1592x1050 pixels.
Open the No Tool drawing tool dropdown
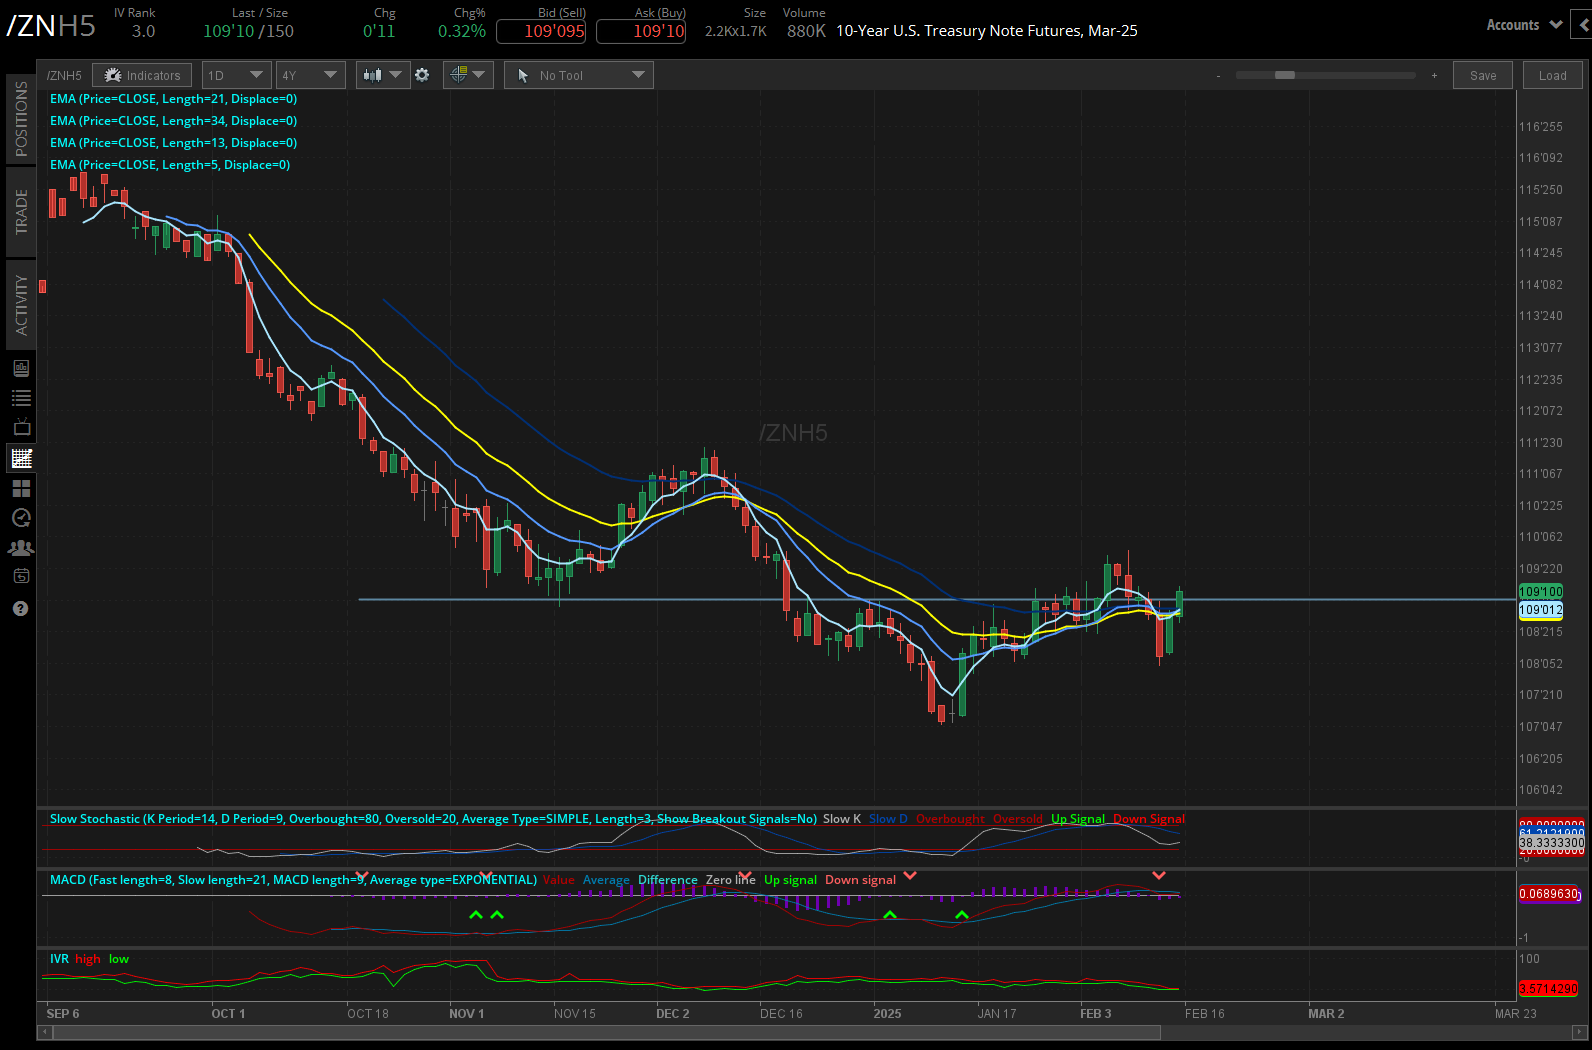(x=579, y=75)
